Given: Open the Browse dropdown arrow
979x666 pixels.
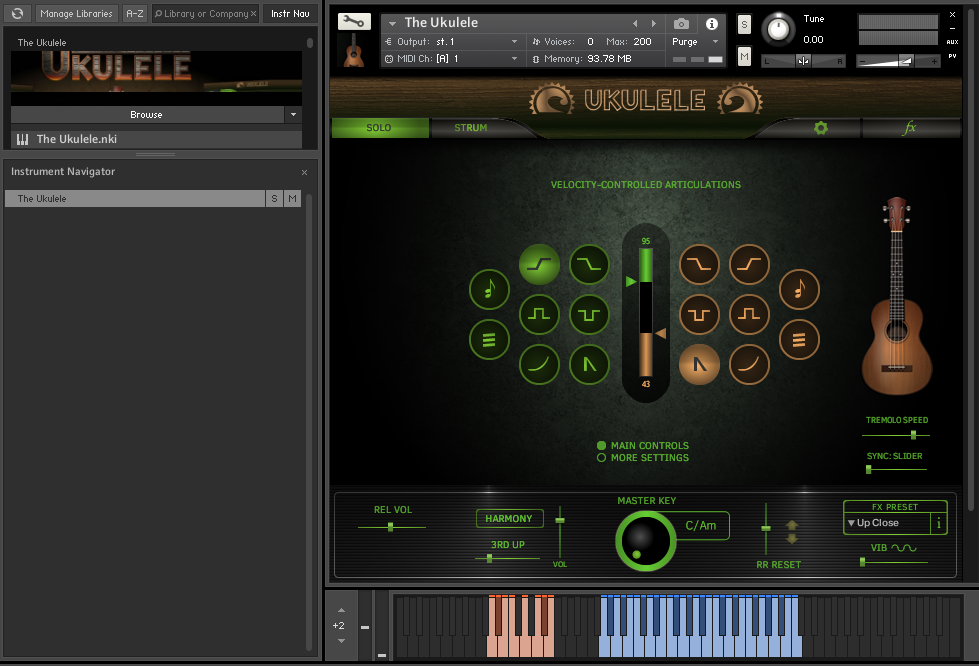Looking at the screenshot, I should tap(293, 115).
